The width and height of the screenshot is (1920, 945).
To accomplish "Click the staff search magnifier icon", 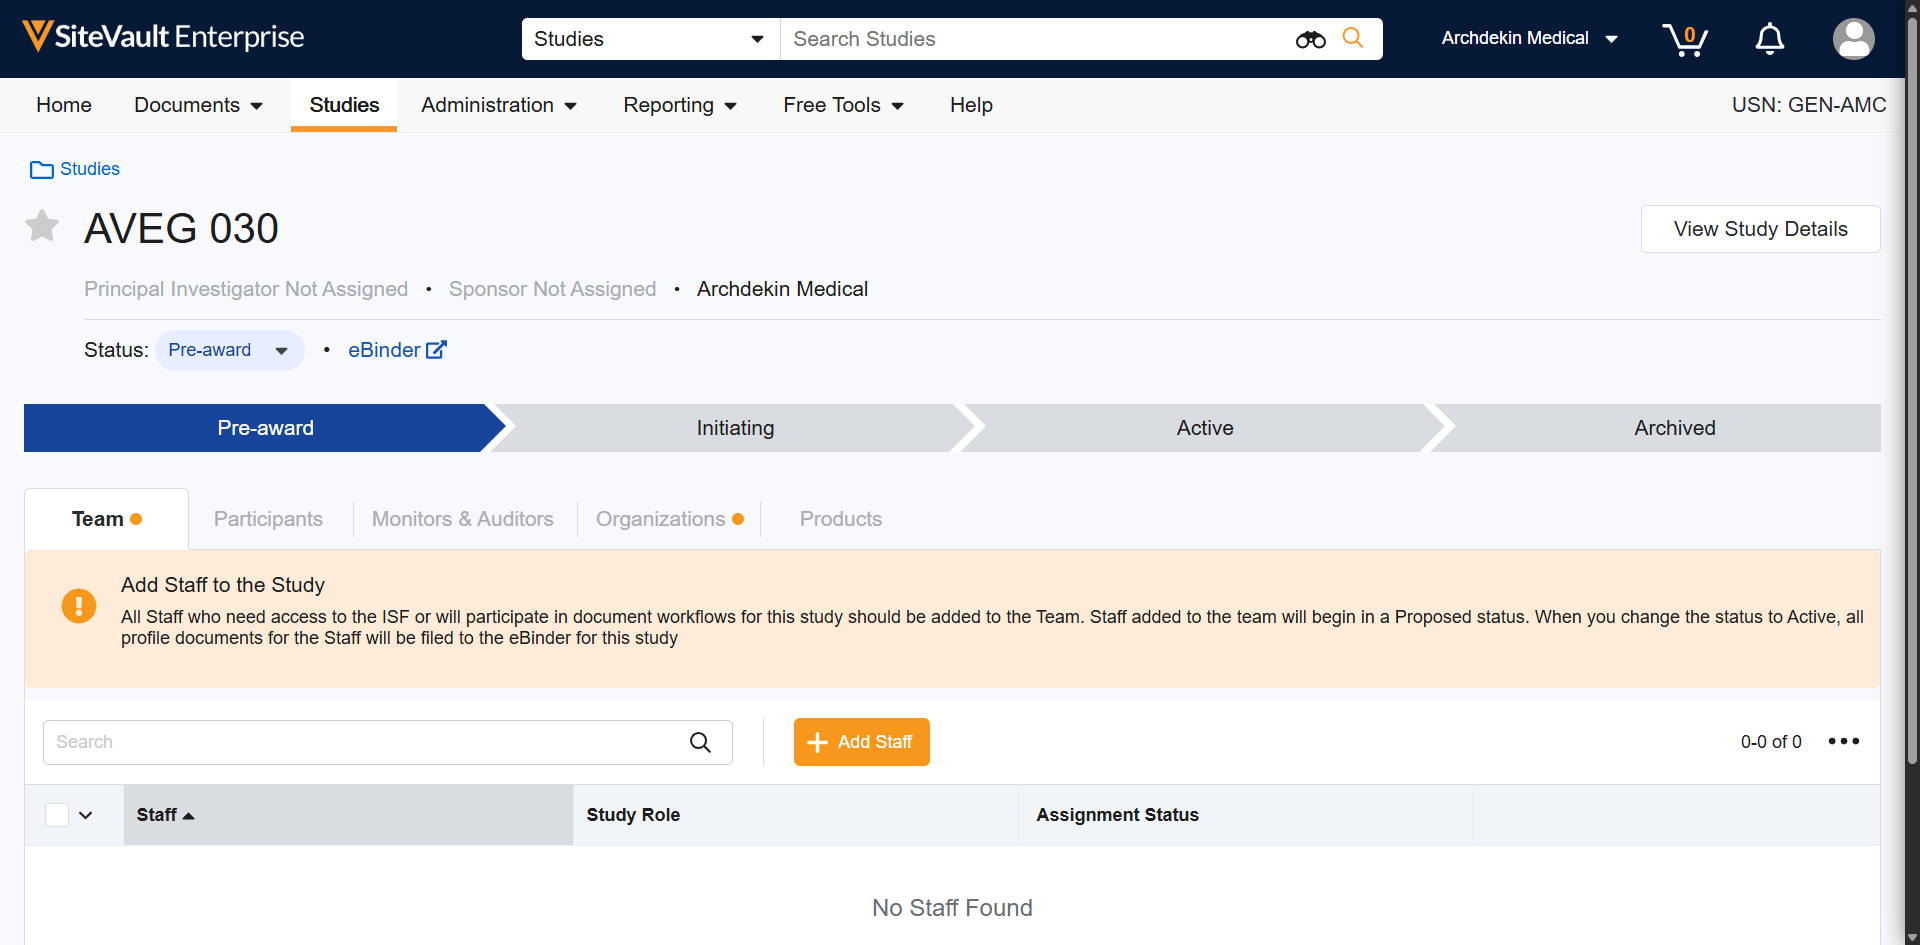I will click(x=700, y=742).
